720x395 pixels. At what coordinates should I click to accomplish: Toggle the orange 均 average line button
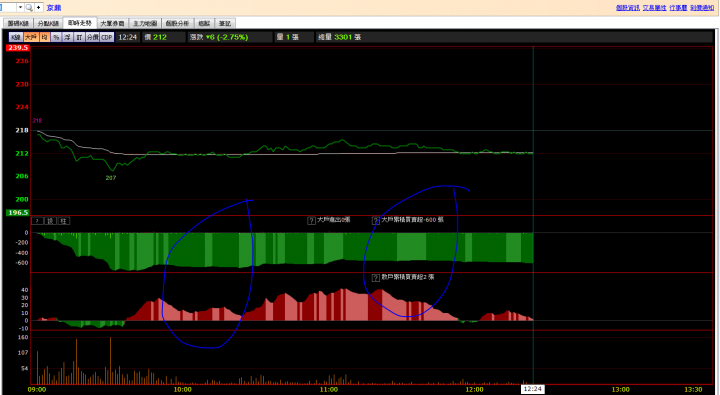coord(45,37)
